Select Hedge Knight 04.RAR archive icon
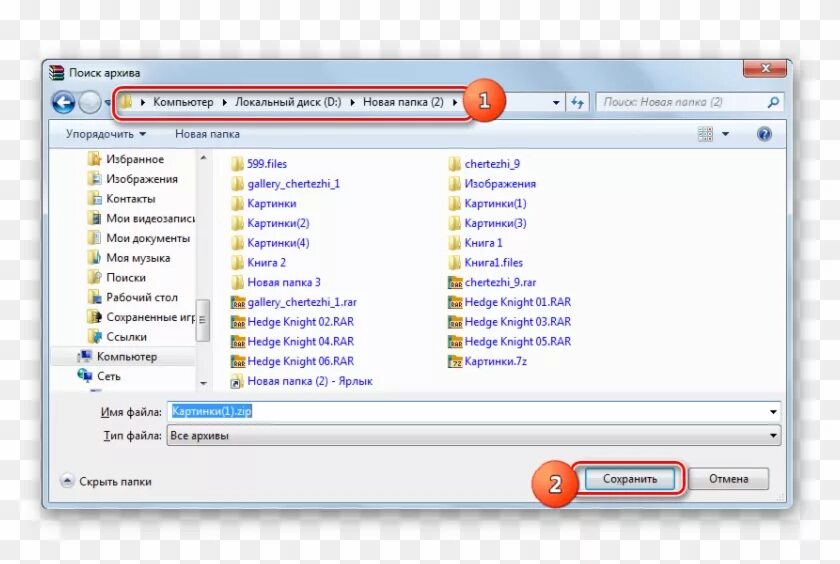Image resolution: width=840 pixels, height=564 pixels. (x=237, y=342)
